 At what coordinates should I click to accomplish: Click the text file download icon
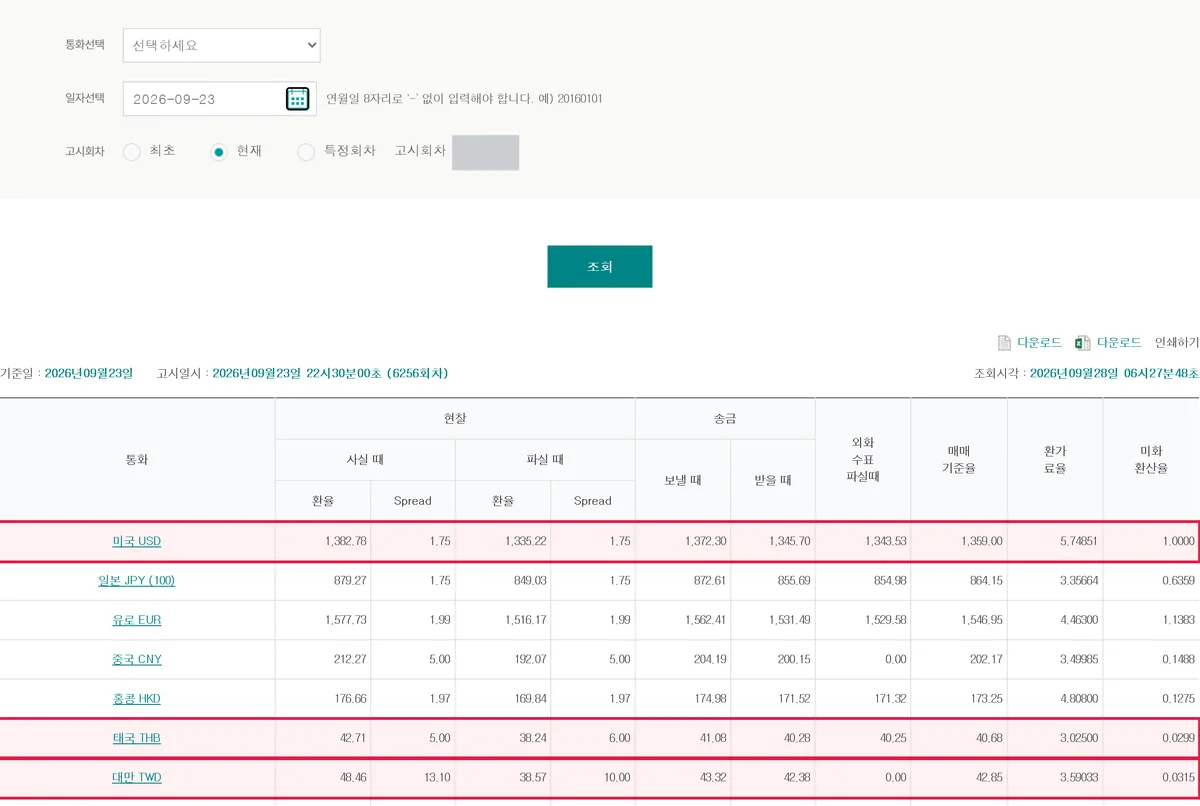1004,343
